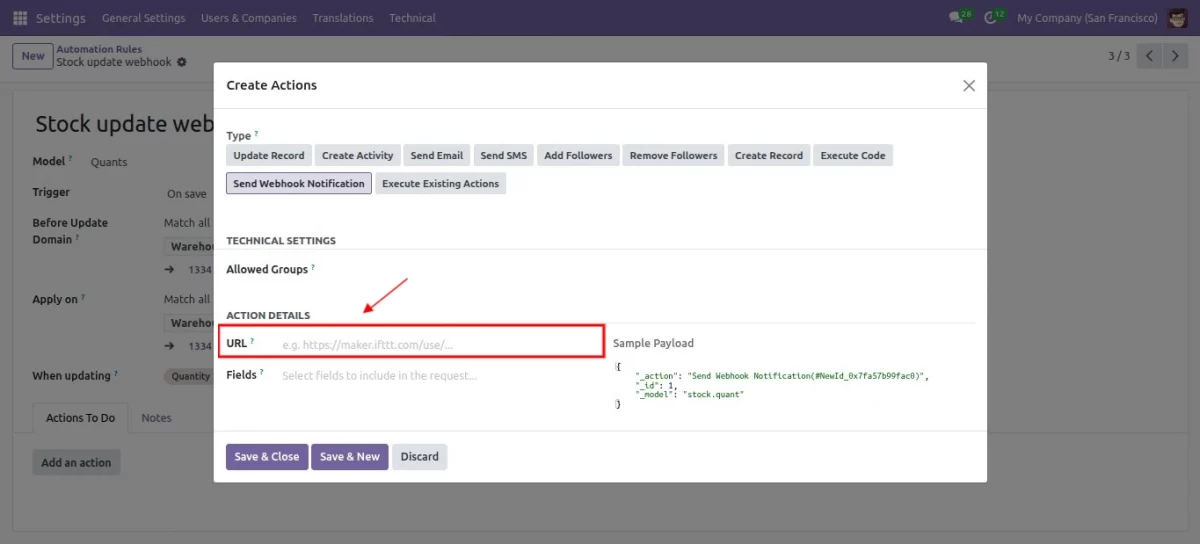1200x544 pixels.
Task: Open the My Company (San Francisco) switcher
Action: (1086, 18)
